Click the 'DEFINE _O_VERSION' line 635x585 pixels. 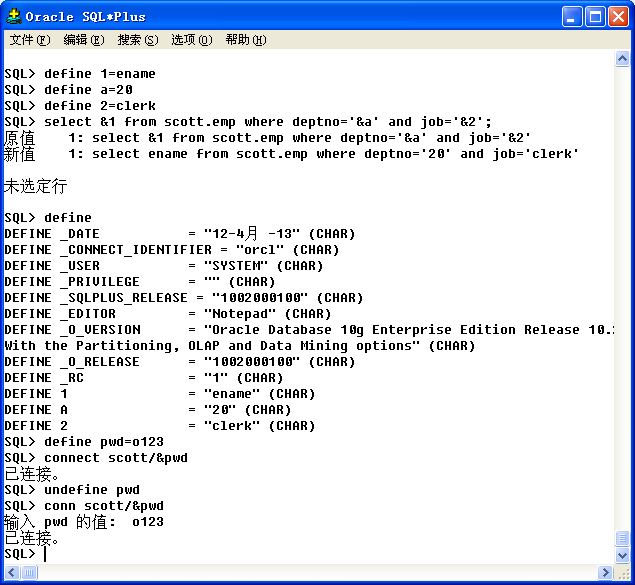[x=309, y=330]
